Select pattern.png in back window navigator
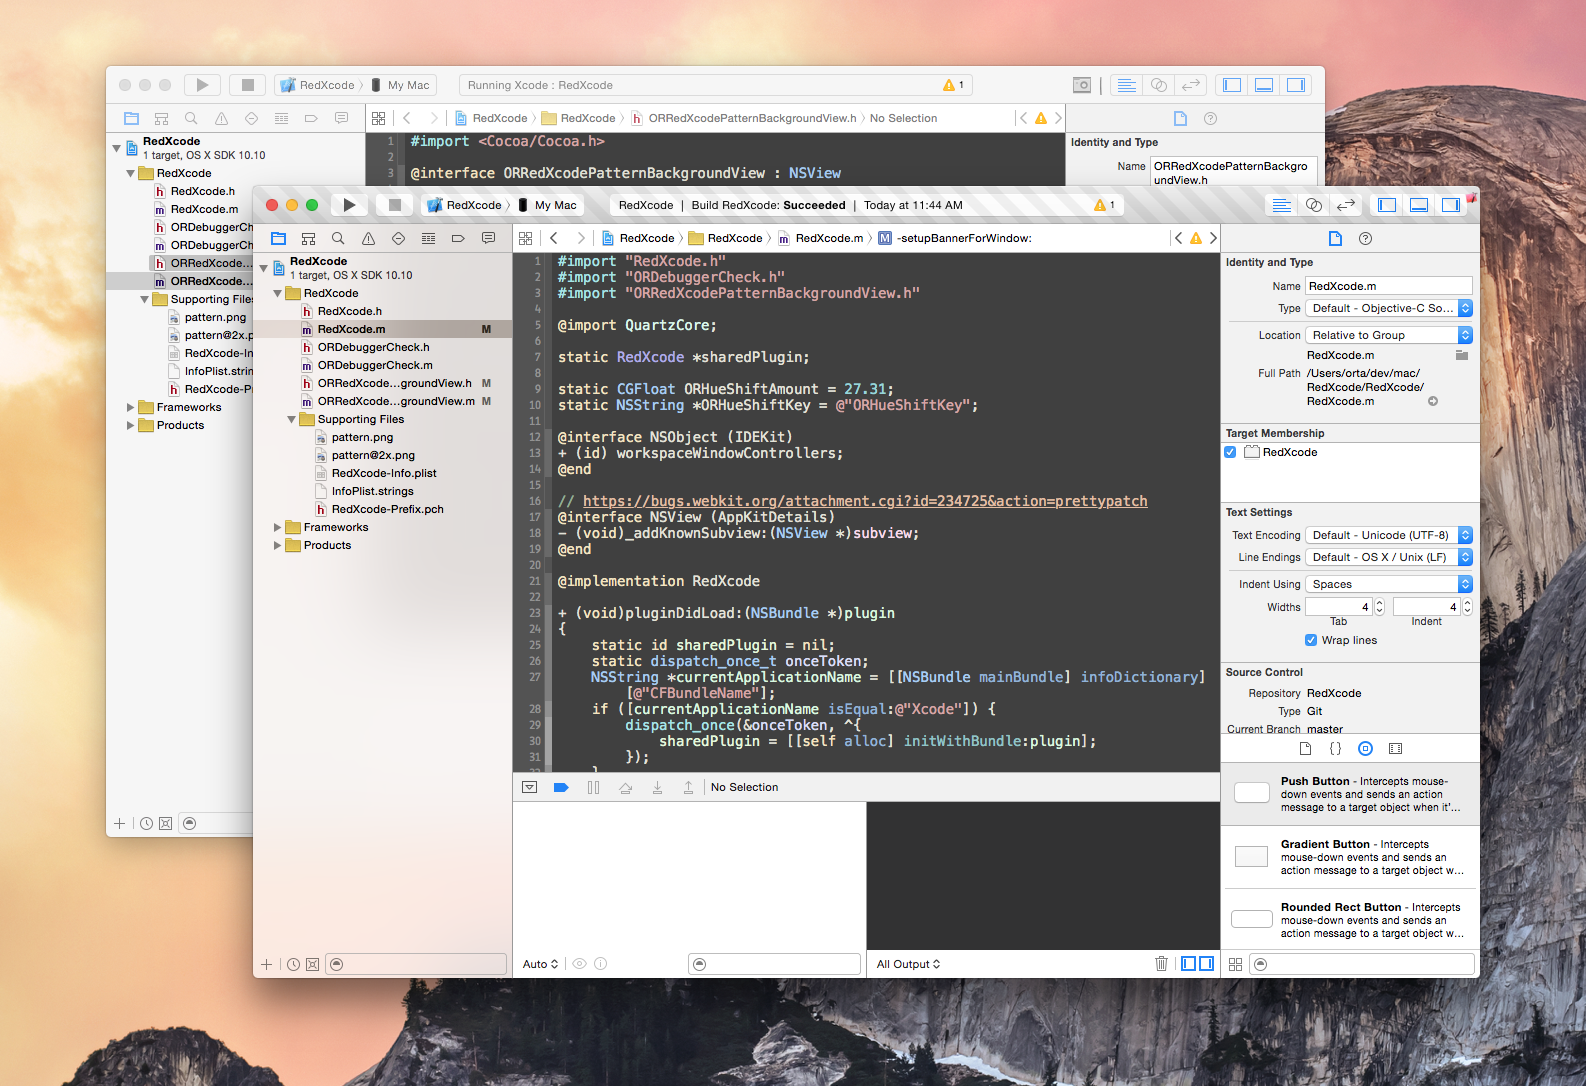The width and height of the screenshot is (1586, 1086). 214,317
